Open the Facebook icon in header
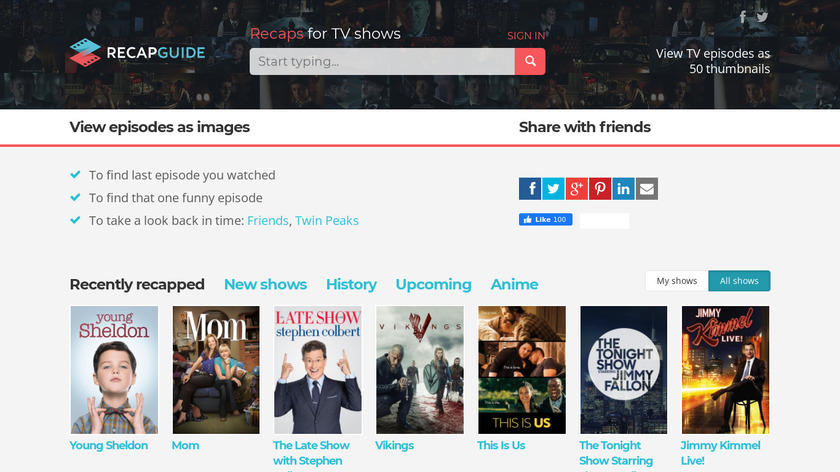 pyautogui.click(x=742, y=17)
